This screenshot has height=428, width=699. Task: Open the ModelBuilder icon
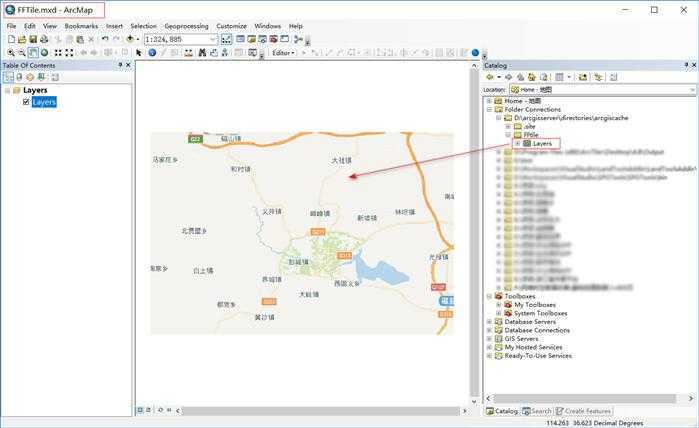click(298, 40)
